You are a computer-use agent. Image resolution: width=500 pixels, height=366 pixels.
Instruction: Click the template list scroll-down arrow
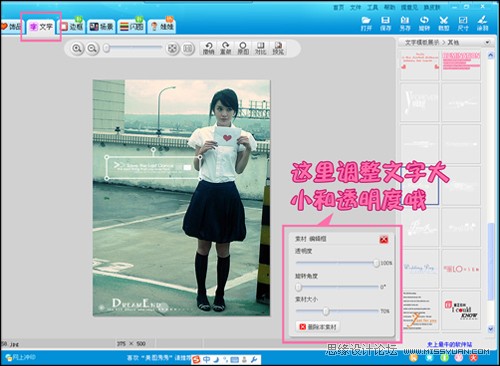pyautogui.click(x=490, y=329)
